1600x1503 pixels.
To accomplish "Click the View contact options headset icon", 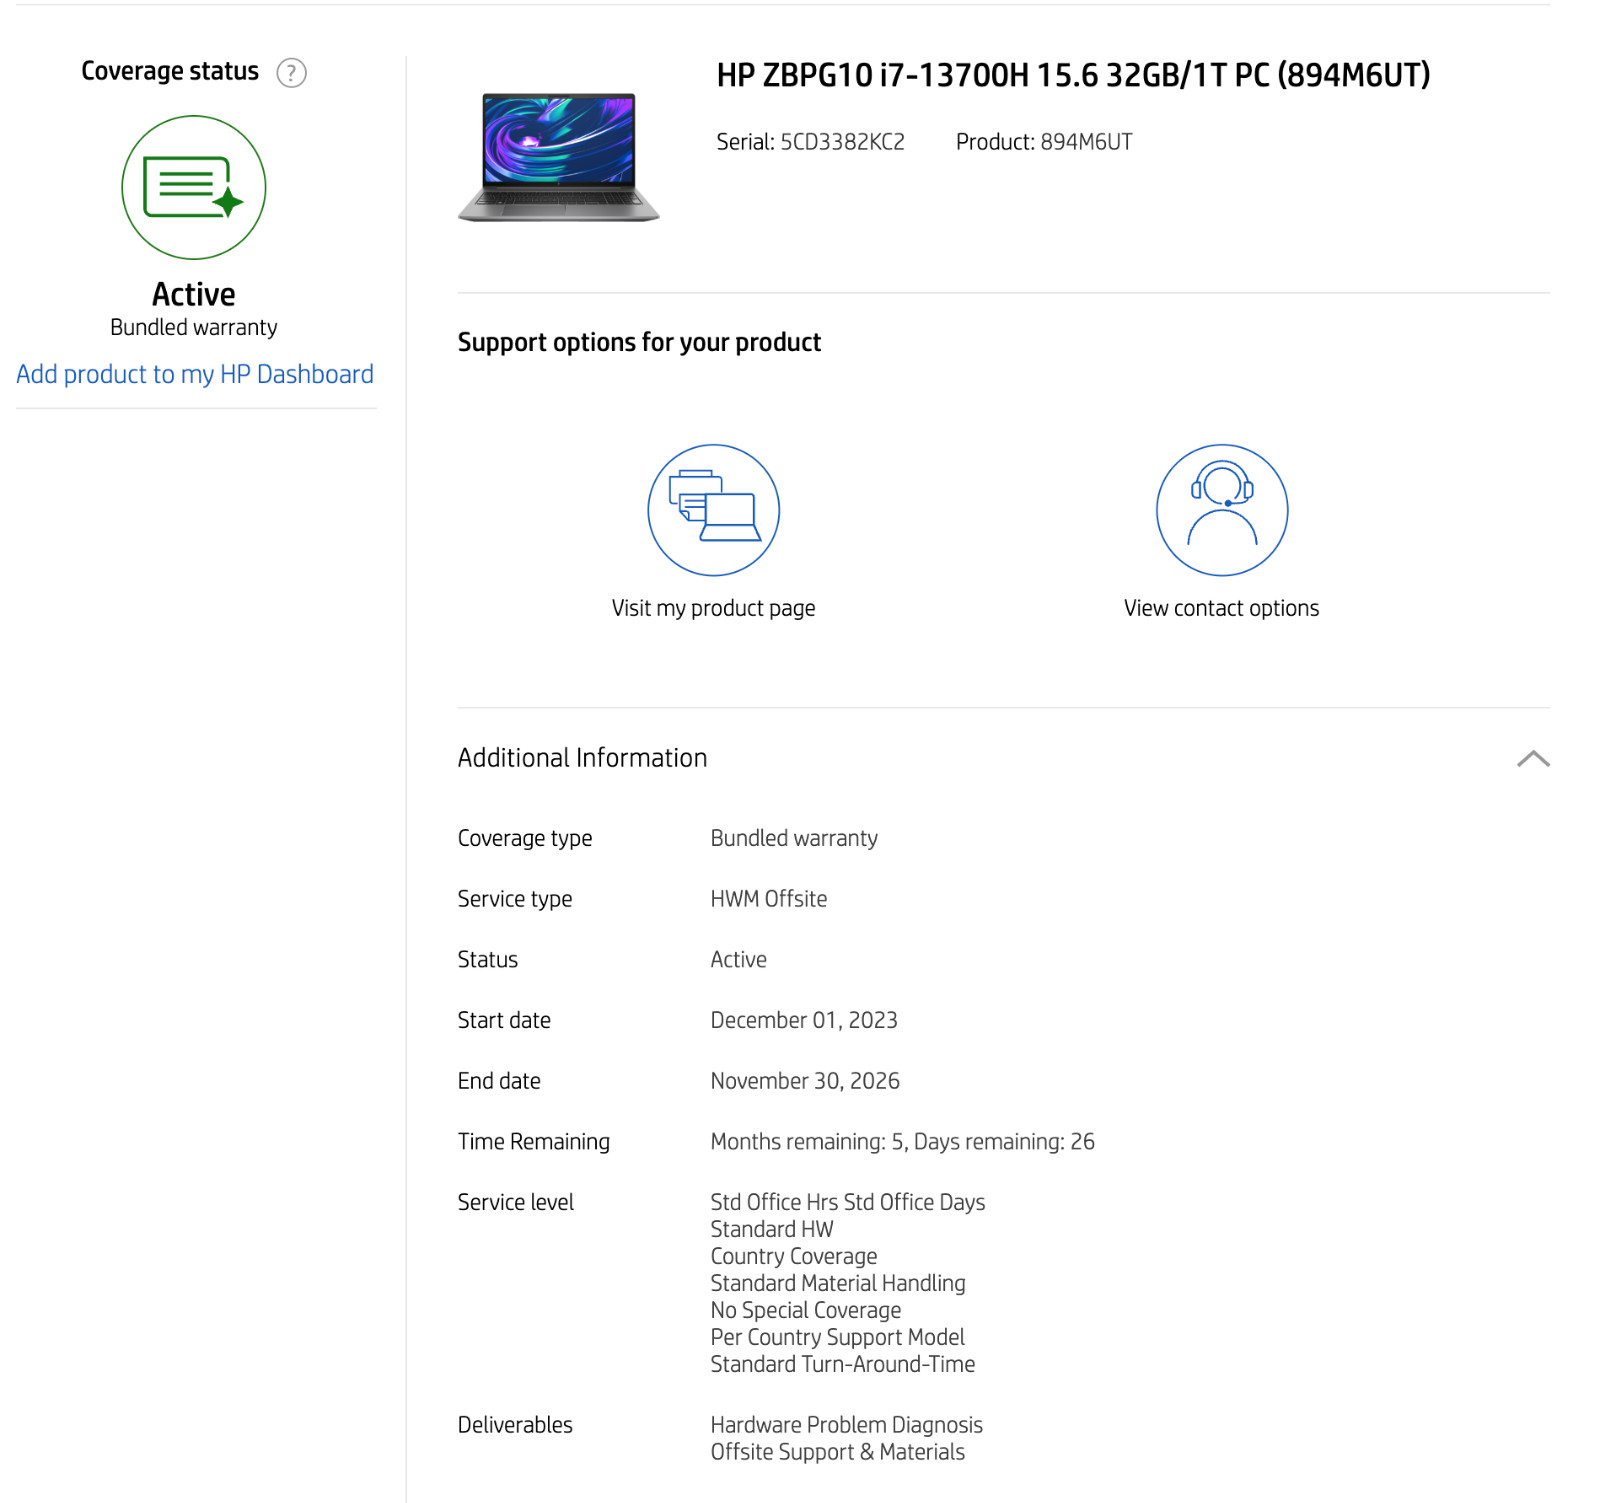I will pos(1222,510).
